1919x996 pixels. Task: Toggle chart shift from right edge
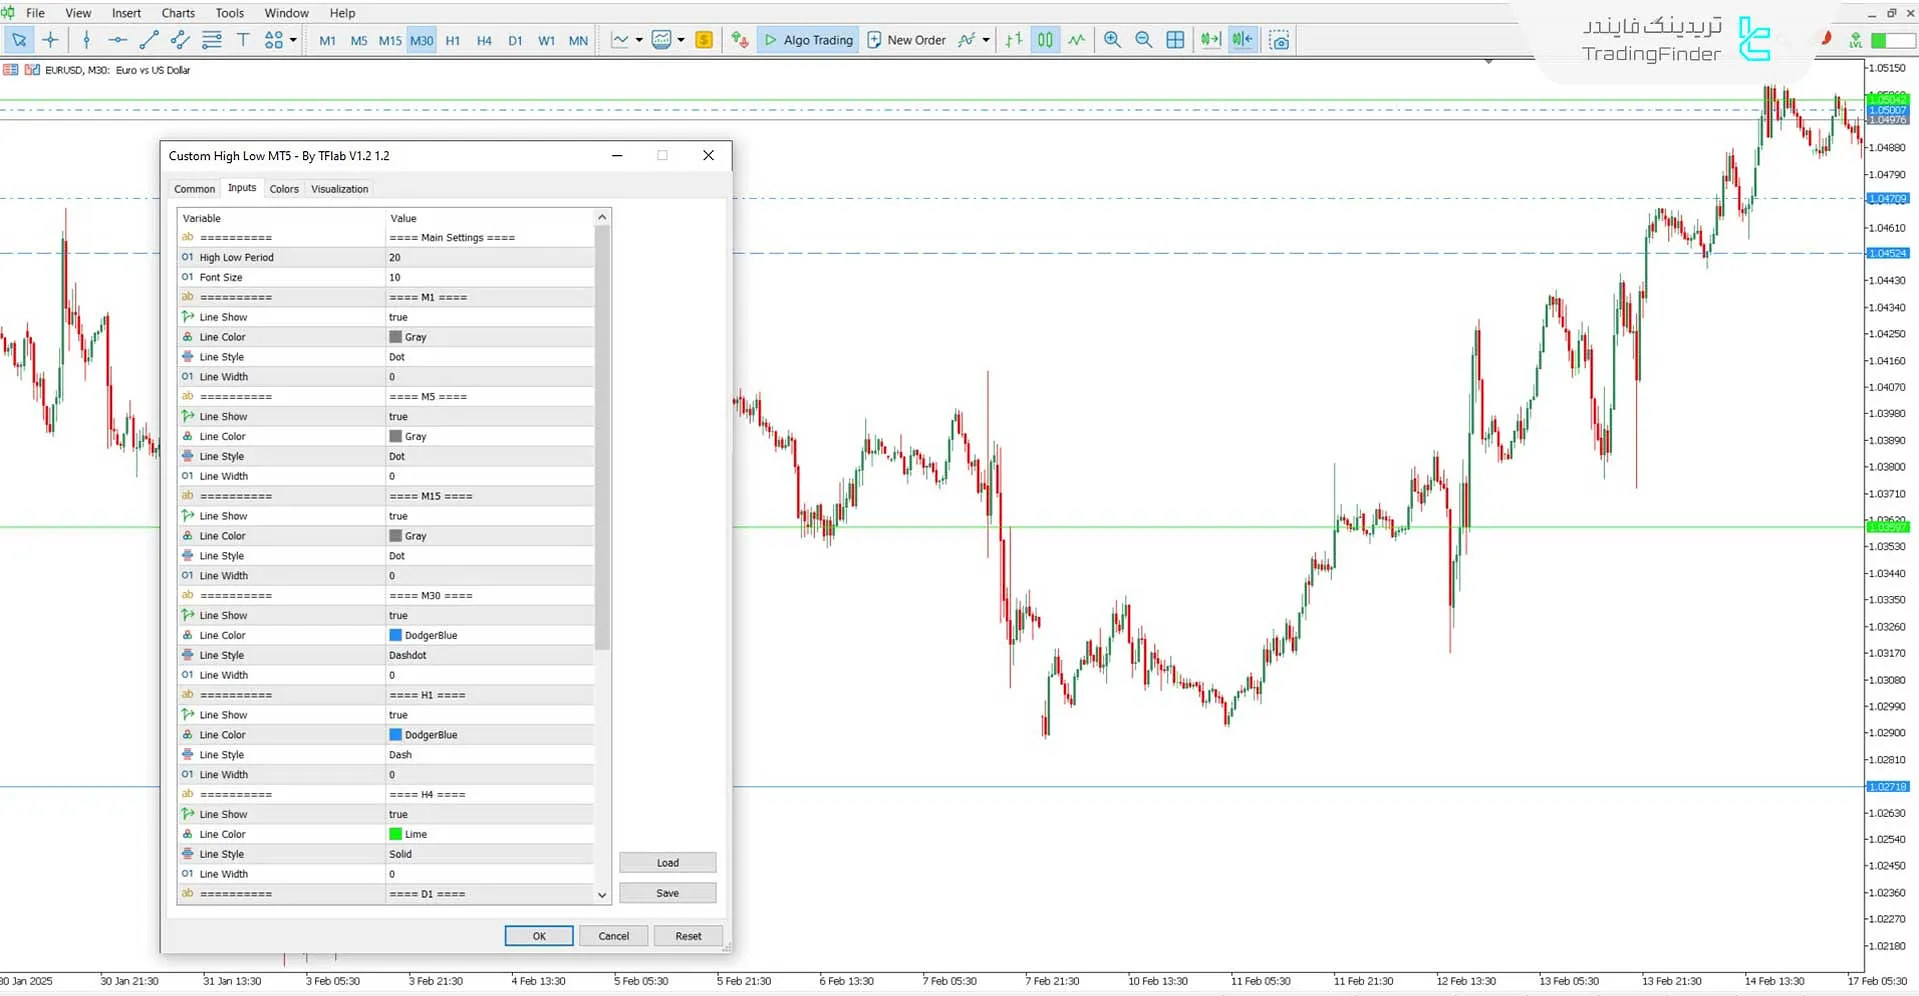pyautogui.click(x=1242, y=40)
